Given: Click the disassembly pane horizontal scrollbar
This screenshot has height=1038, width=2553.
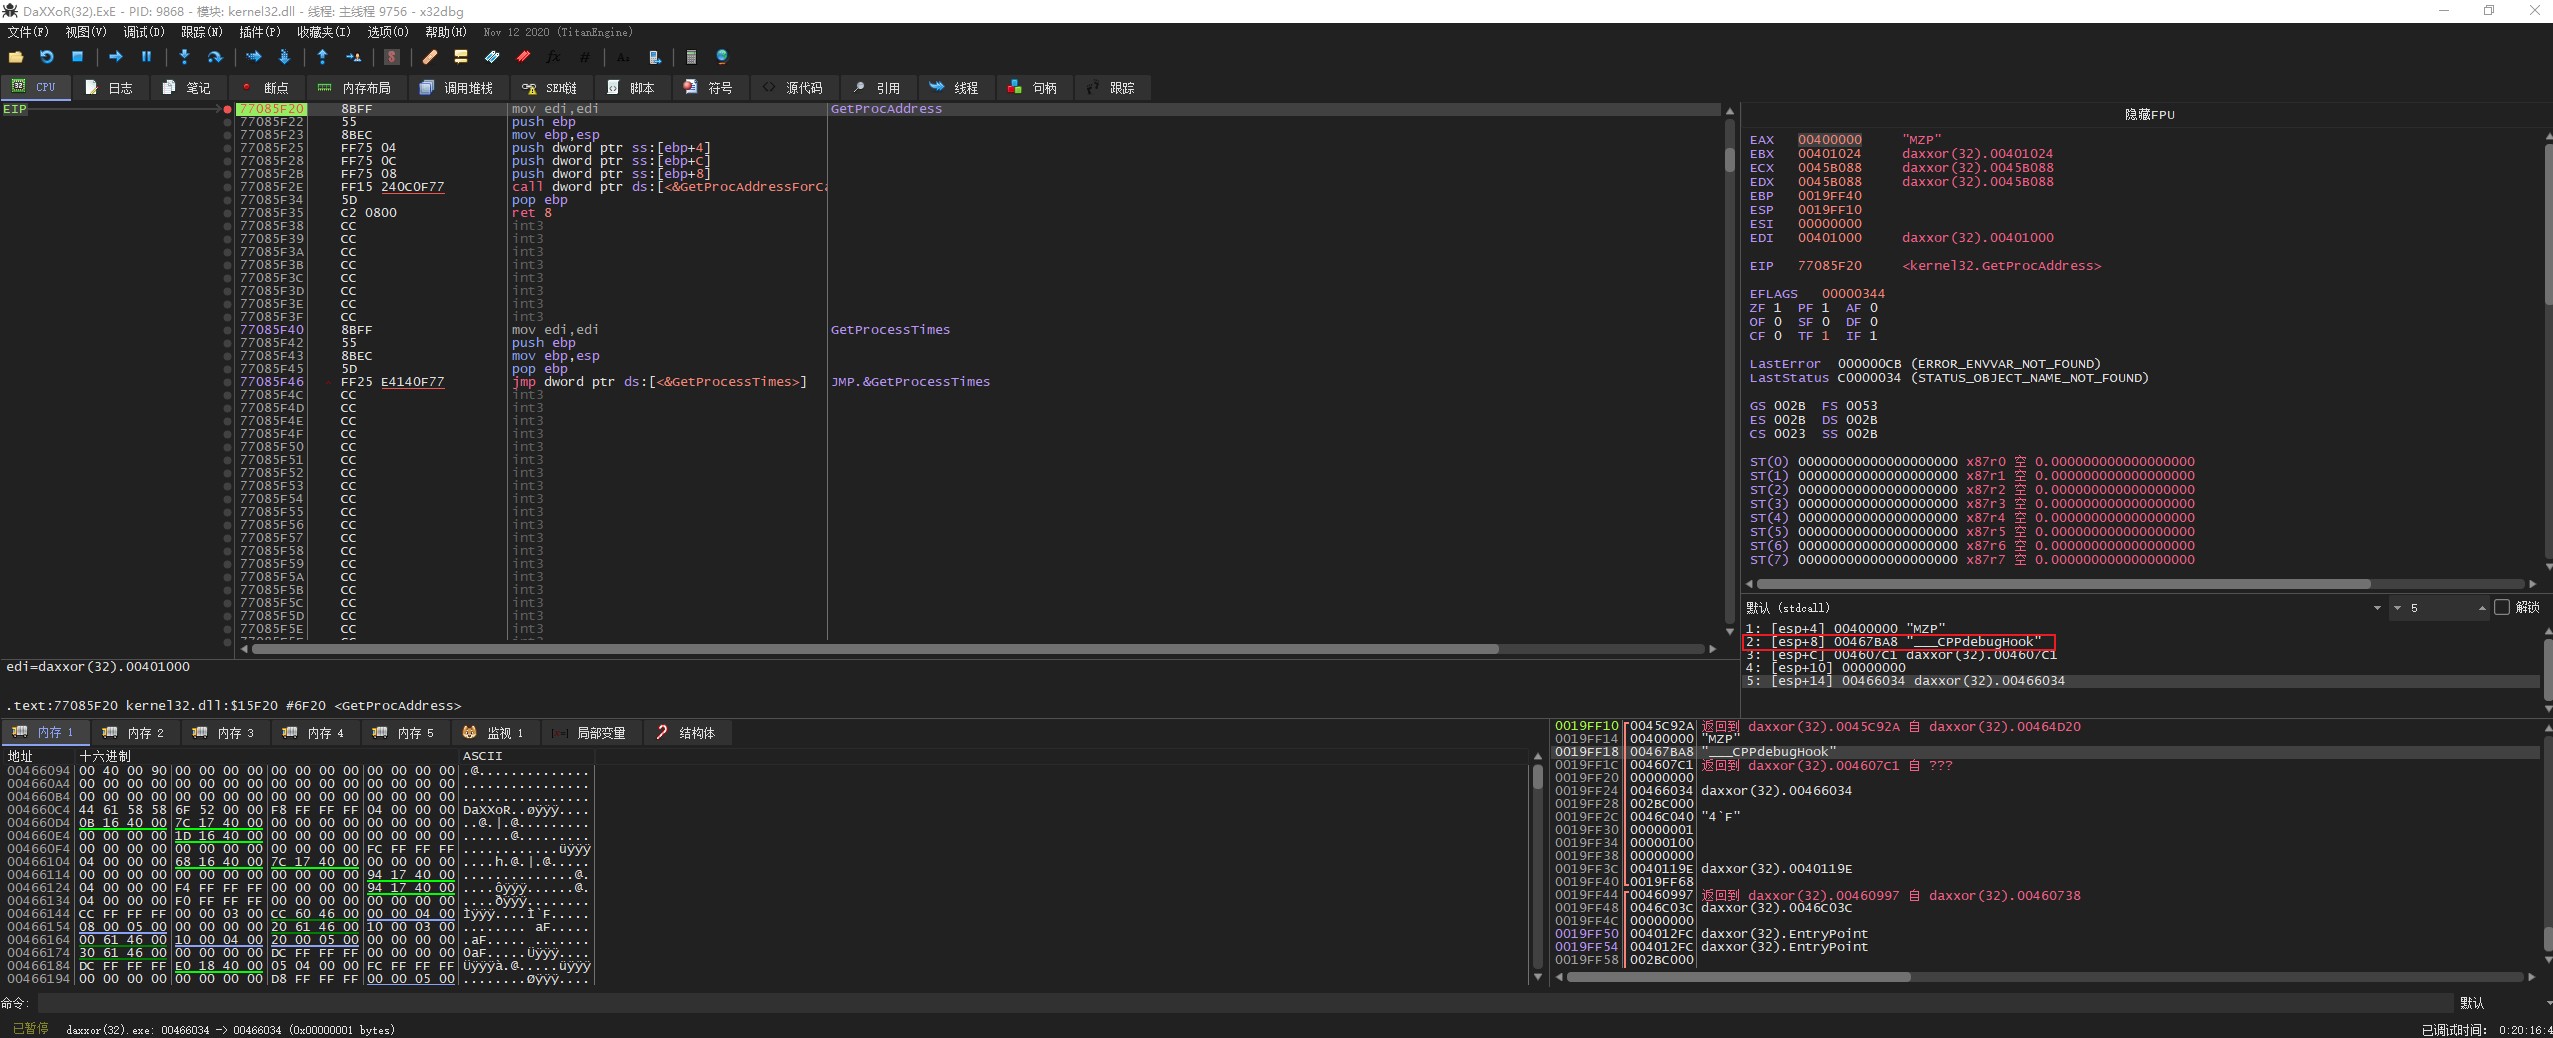Looking at the screenshot, I should pyautogui.click(x=875, y=649).
